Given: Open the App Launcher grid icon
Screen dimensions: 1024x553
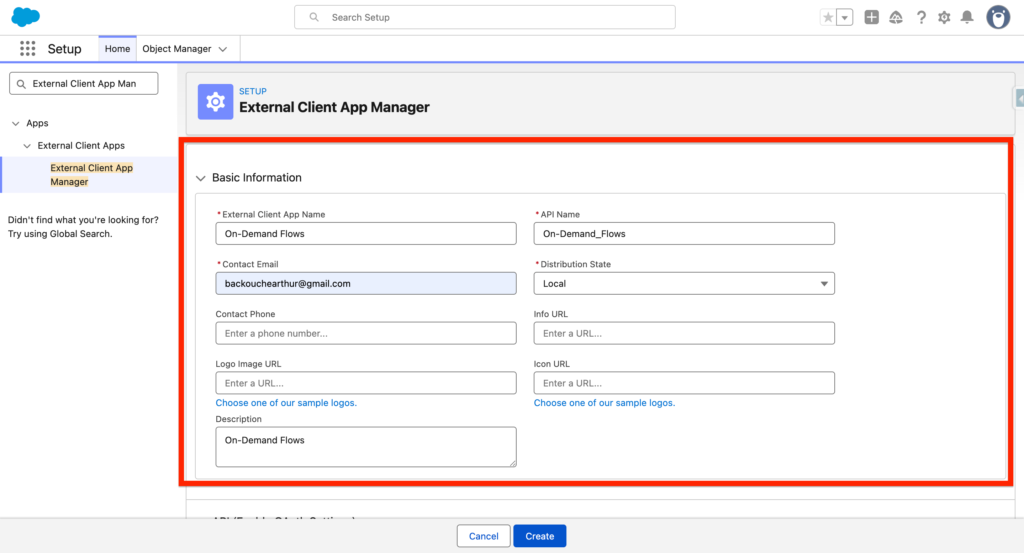Looking at the screenshot, I should point(27,49).
